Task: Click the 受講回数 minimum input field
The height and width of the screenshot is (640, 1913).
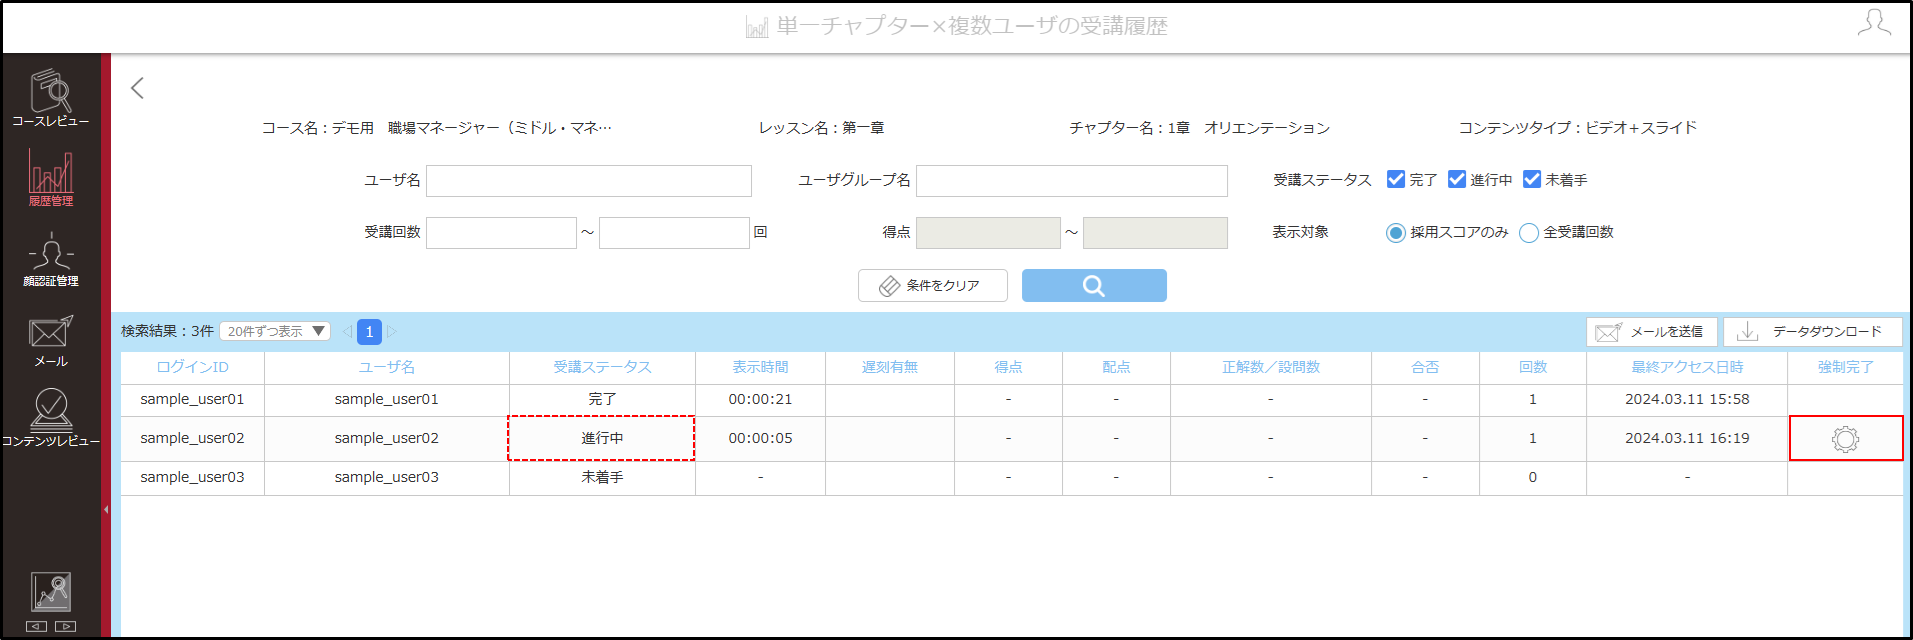Action: 501,233
